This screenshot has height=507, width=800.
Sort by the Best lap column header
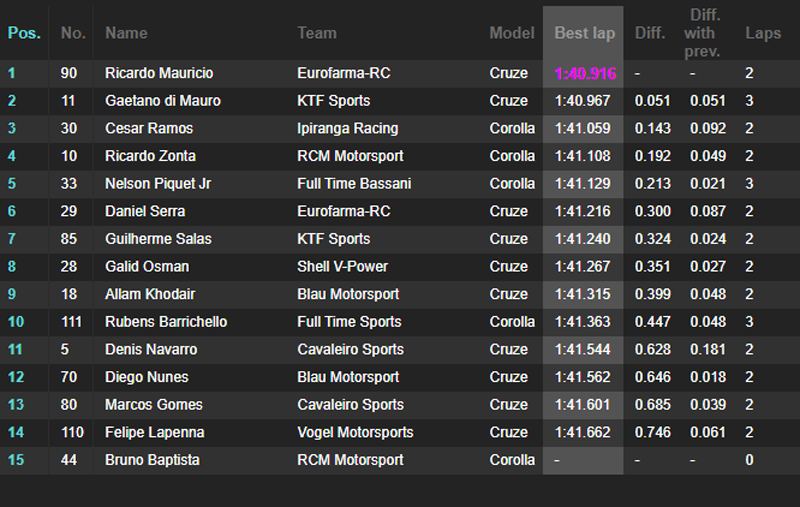click(585, 33)
